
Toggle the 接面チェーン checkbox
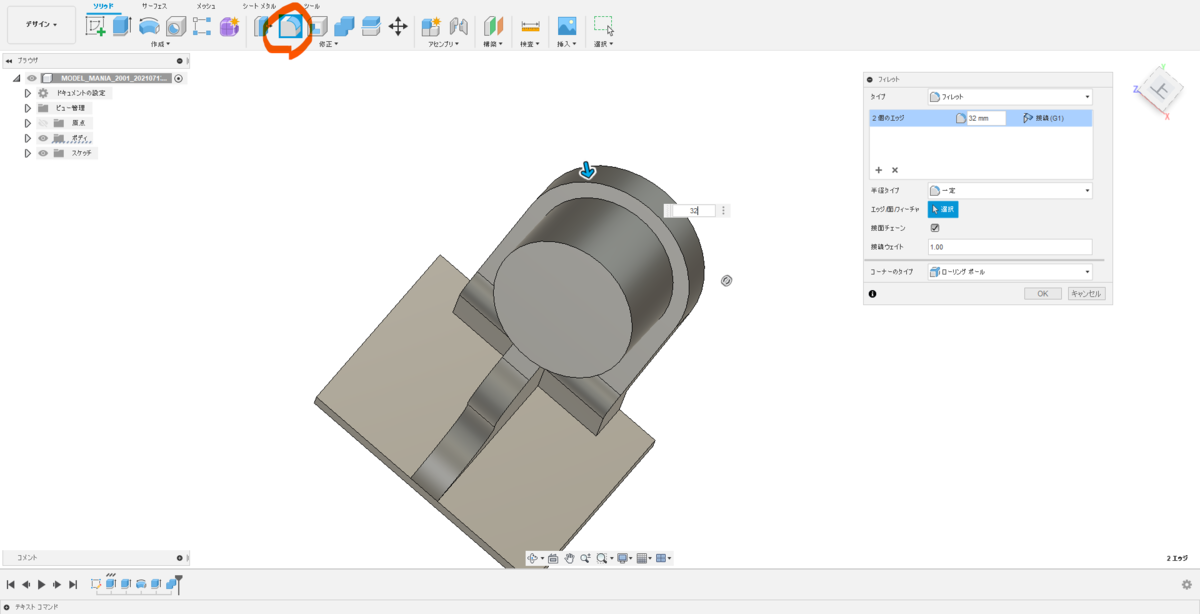pos(935,228)
